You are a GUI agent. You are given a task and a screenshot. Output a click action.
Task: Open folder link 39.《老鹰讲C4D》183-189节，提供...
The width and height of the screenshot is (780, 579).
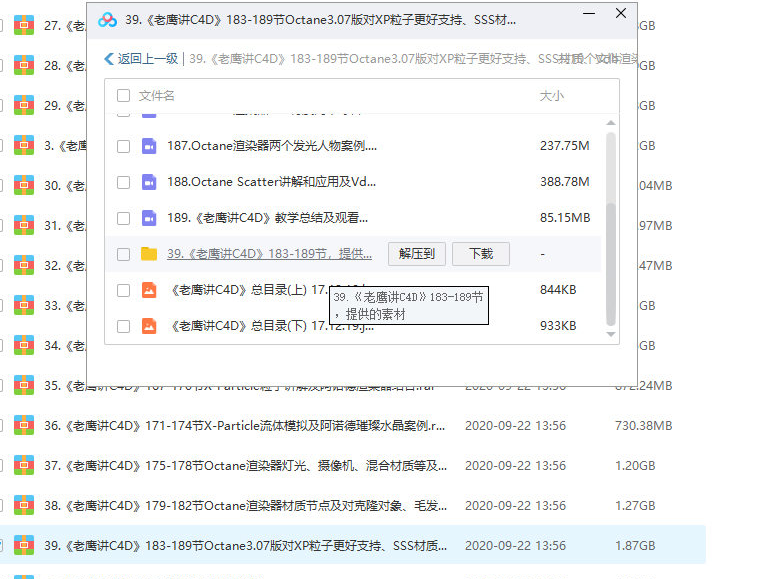[x=269, y=254]
